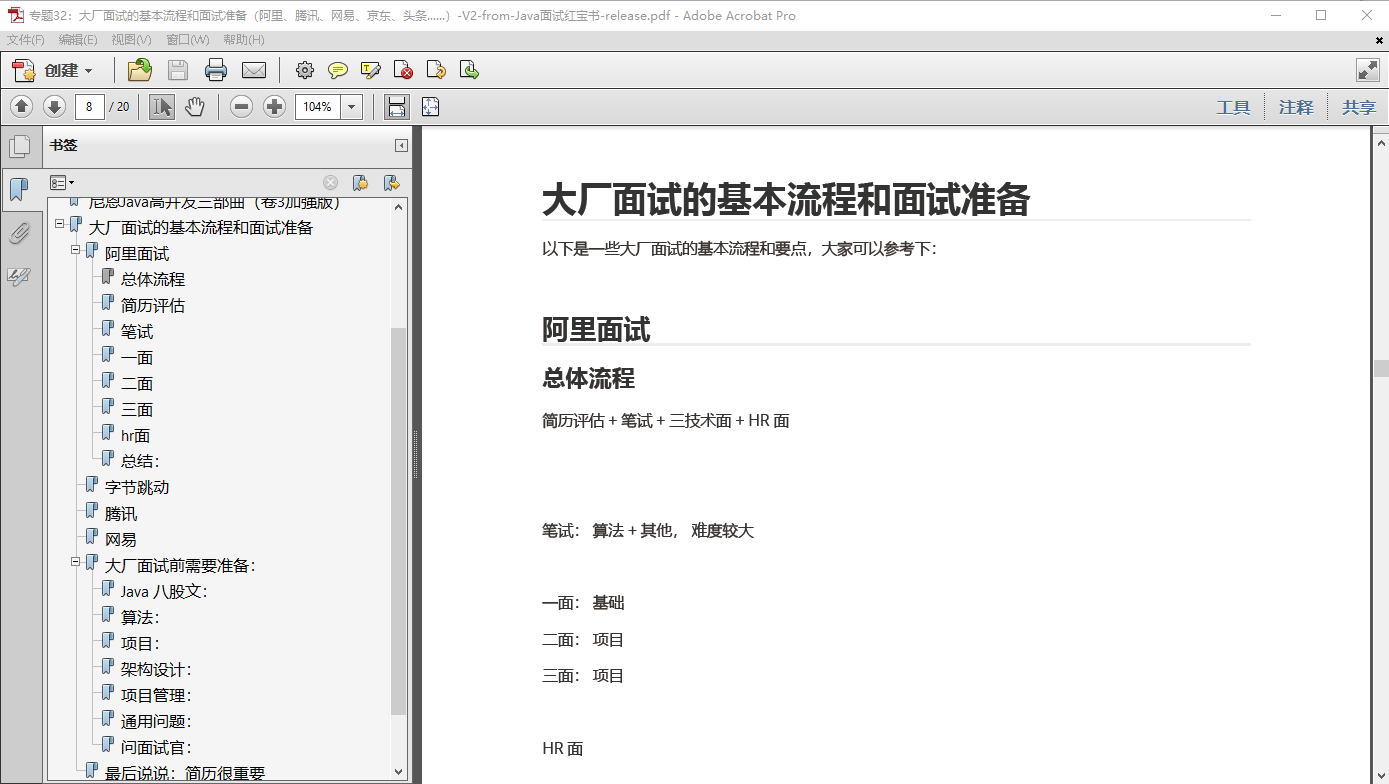Jump to the hr面 bookmark
Screen dimensions: 1389x784
coord(135,436)
